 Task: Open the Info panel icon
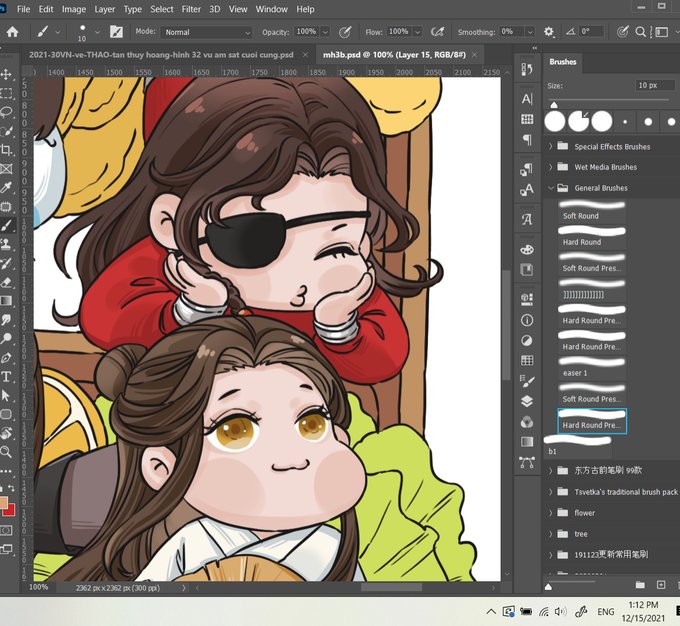527,320
